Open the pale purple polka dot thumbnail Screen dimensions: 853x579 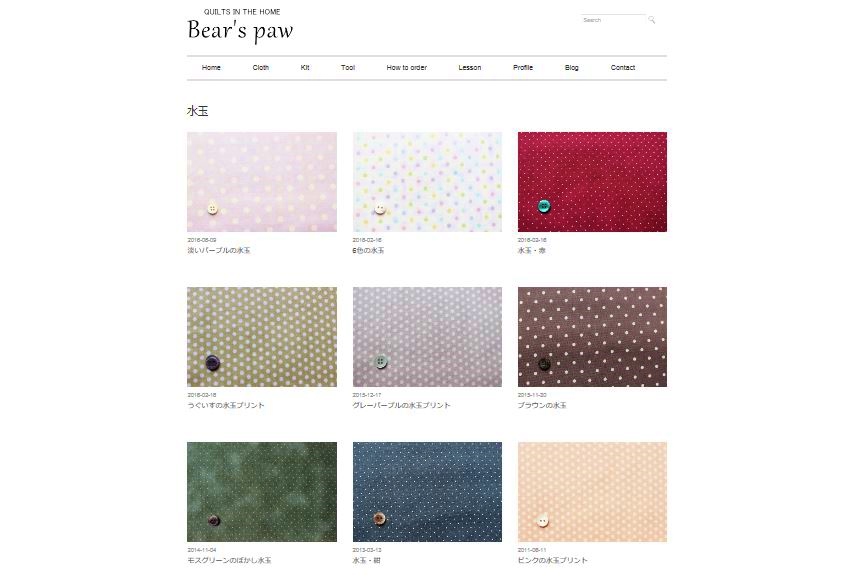(262, 182)
